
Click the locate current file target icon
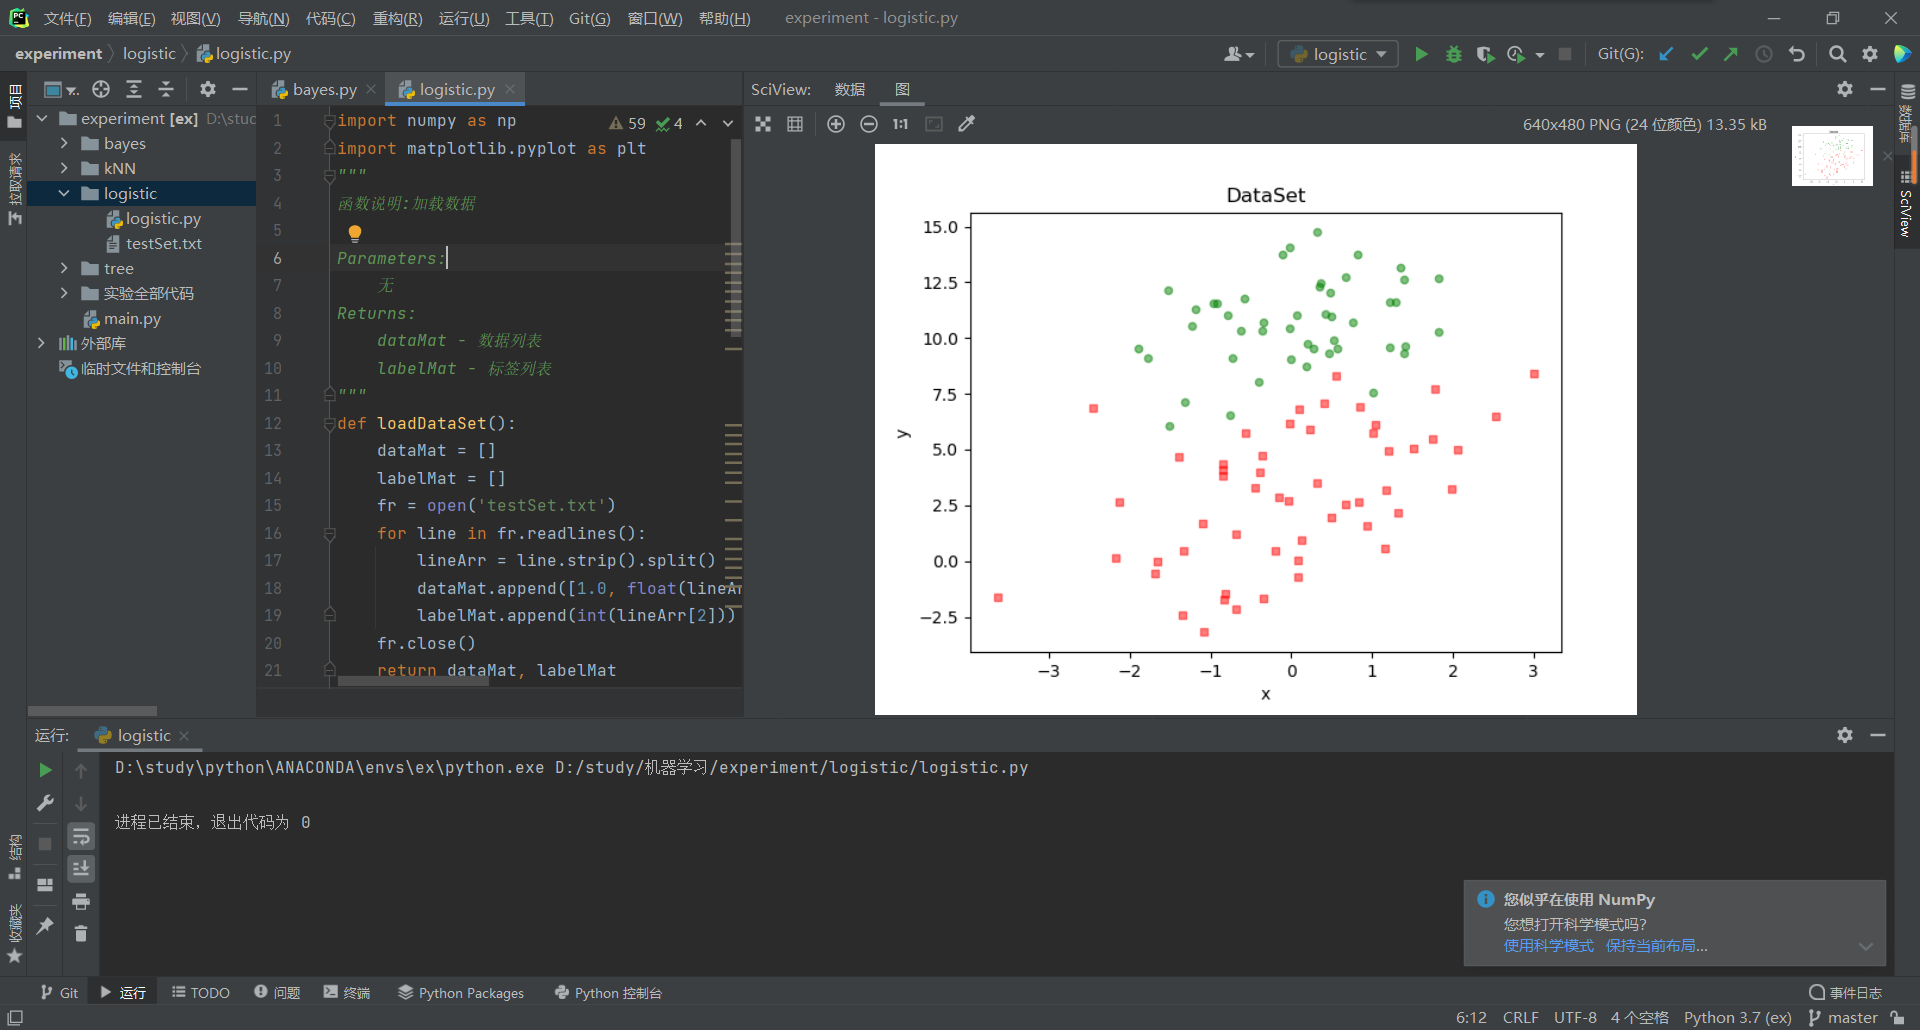(101, 89)
